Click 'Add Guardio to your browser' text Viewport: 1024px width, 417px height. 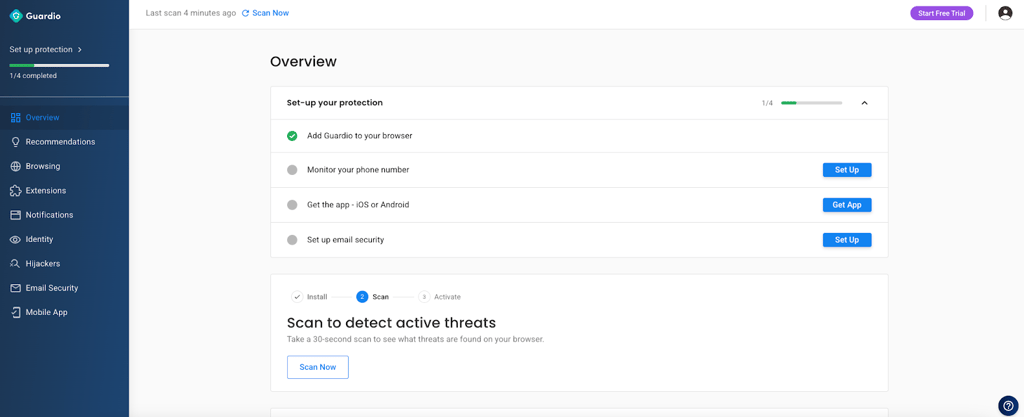pos(360,136)
